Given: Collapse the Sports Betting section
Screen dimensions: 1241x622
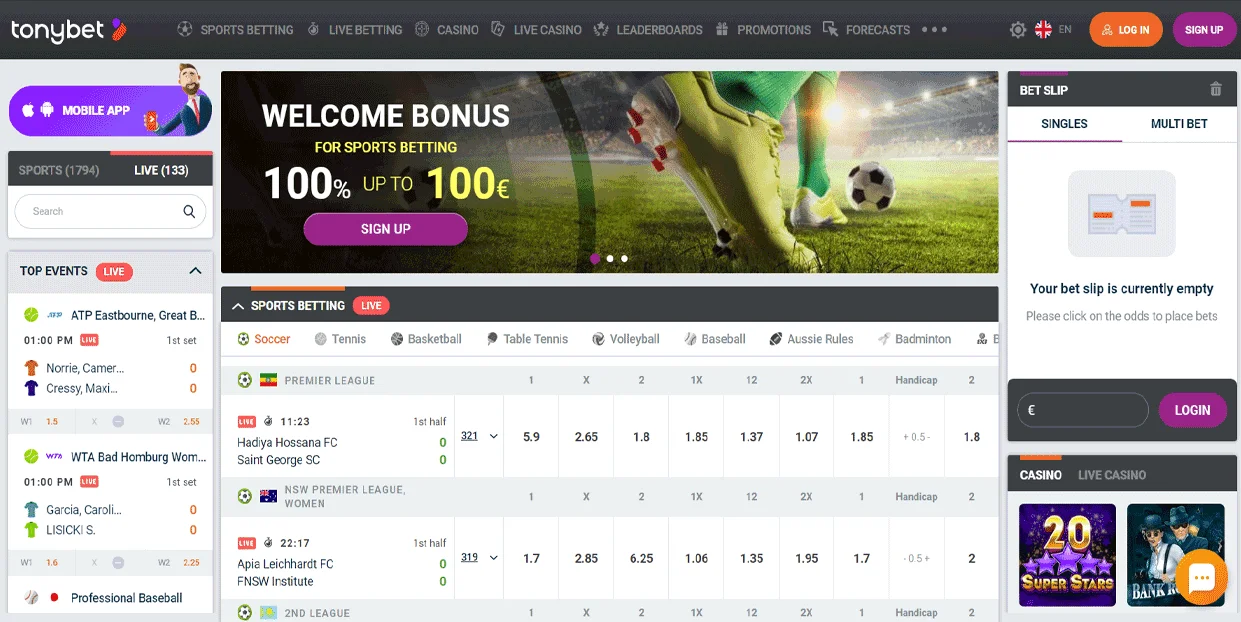Looking at the screenshot, I should (x=238, y=306).
